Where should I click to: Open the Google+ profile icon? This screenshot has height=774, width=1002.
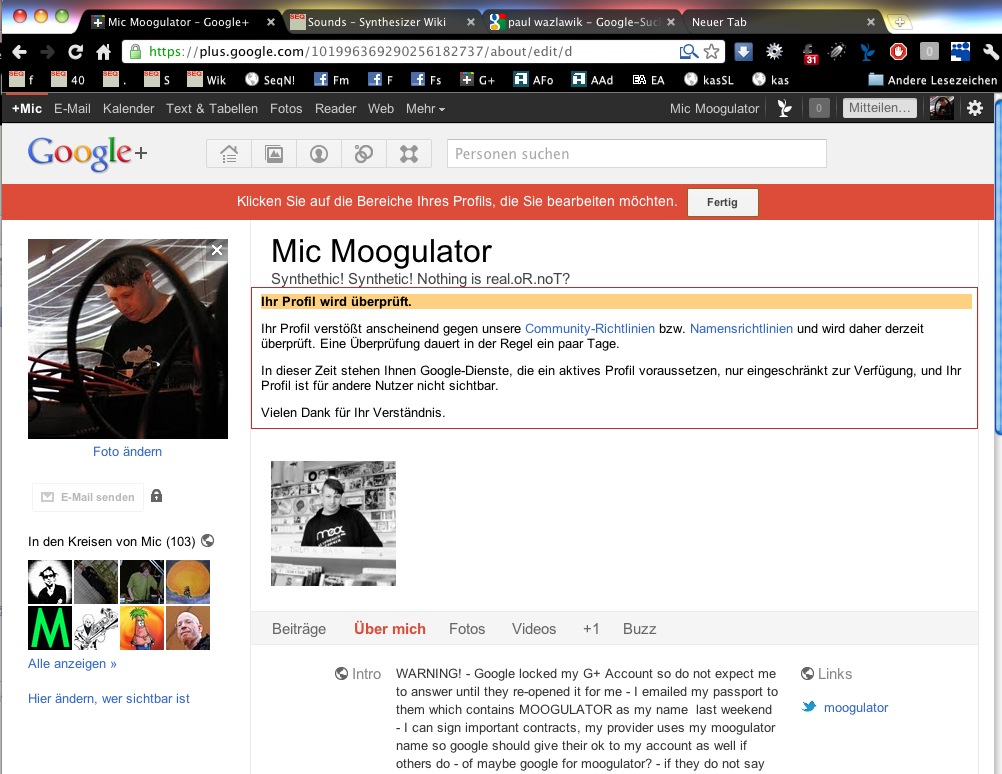[319, 154]
